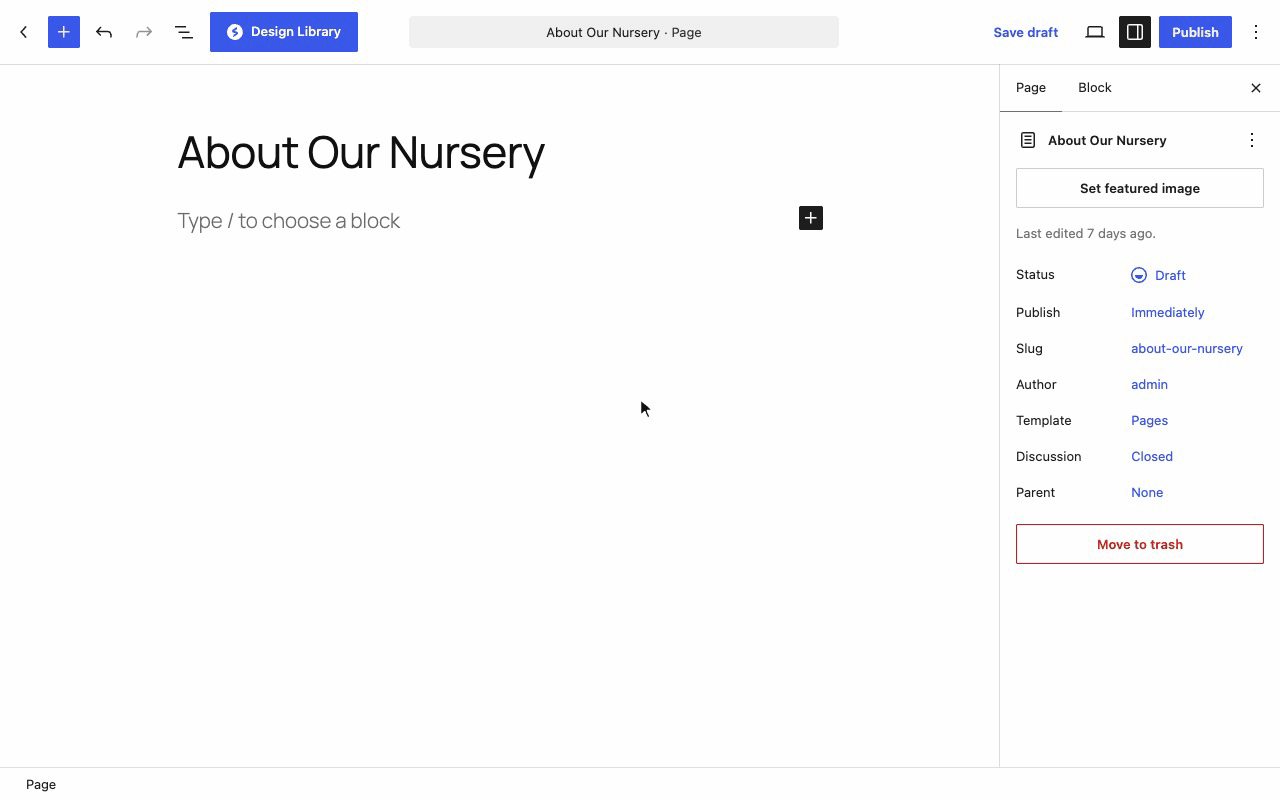The height and width of the screenshot is (800, 1280).
Task: Toggle the settings sidebar panel
Action: tap(1135, 32)
